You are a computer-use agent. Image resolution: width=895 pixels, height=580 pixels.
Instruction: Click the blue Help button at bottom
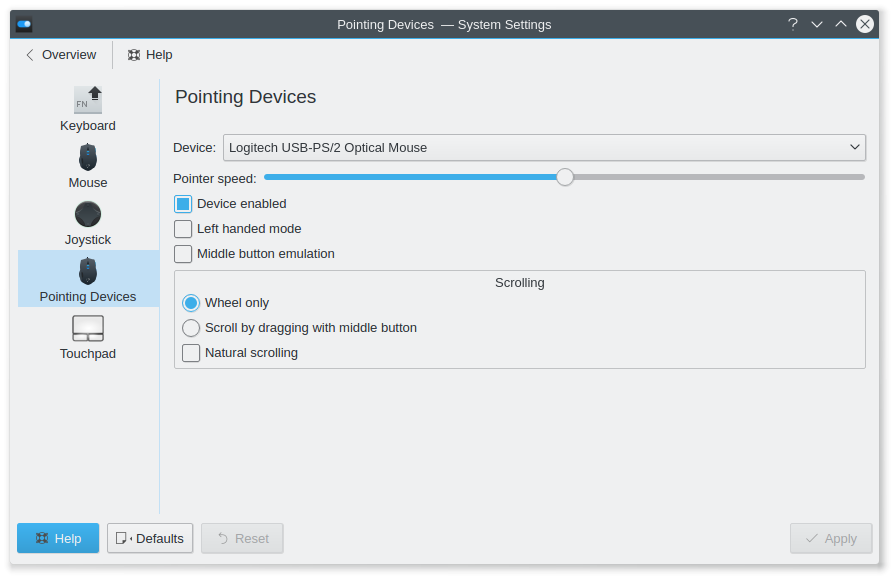[x=58, y=538]
